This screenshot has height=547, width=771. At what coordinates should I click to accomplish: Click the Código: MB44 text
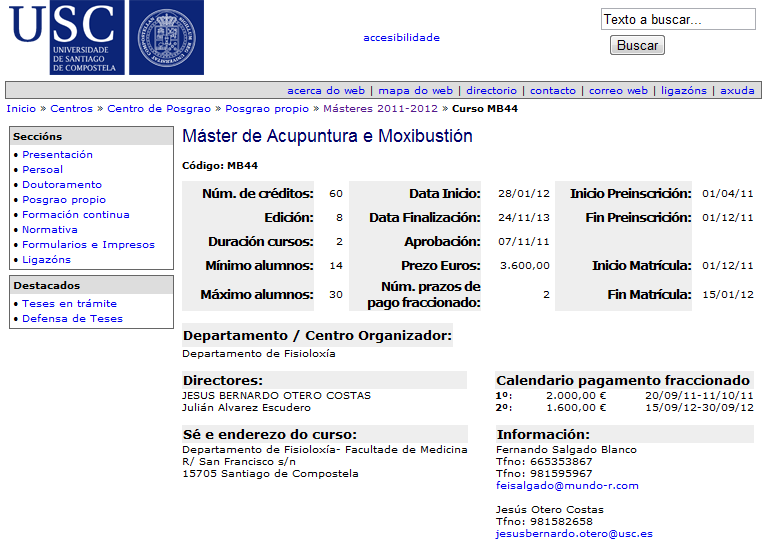point(220,166)
